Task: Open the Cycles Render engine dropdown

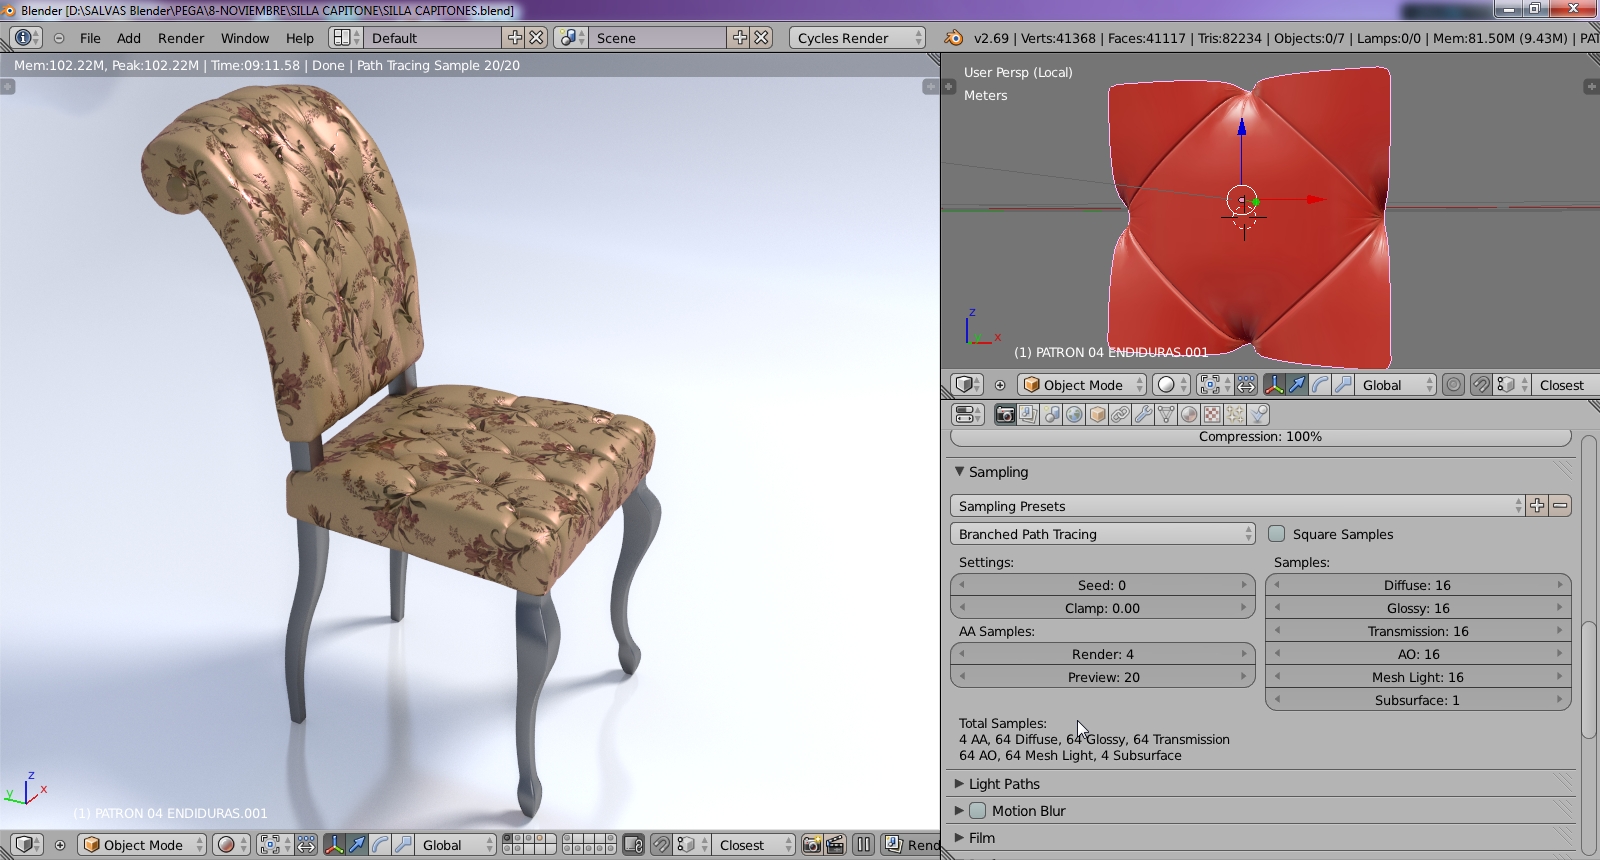Action: pyautogui.click(x=858, y=38)
